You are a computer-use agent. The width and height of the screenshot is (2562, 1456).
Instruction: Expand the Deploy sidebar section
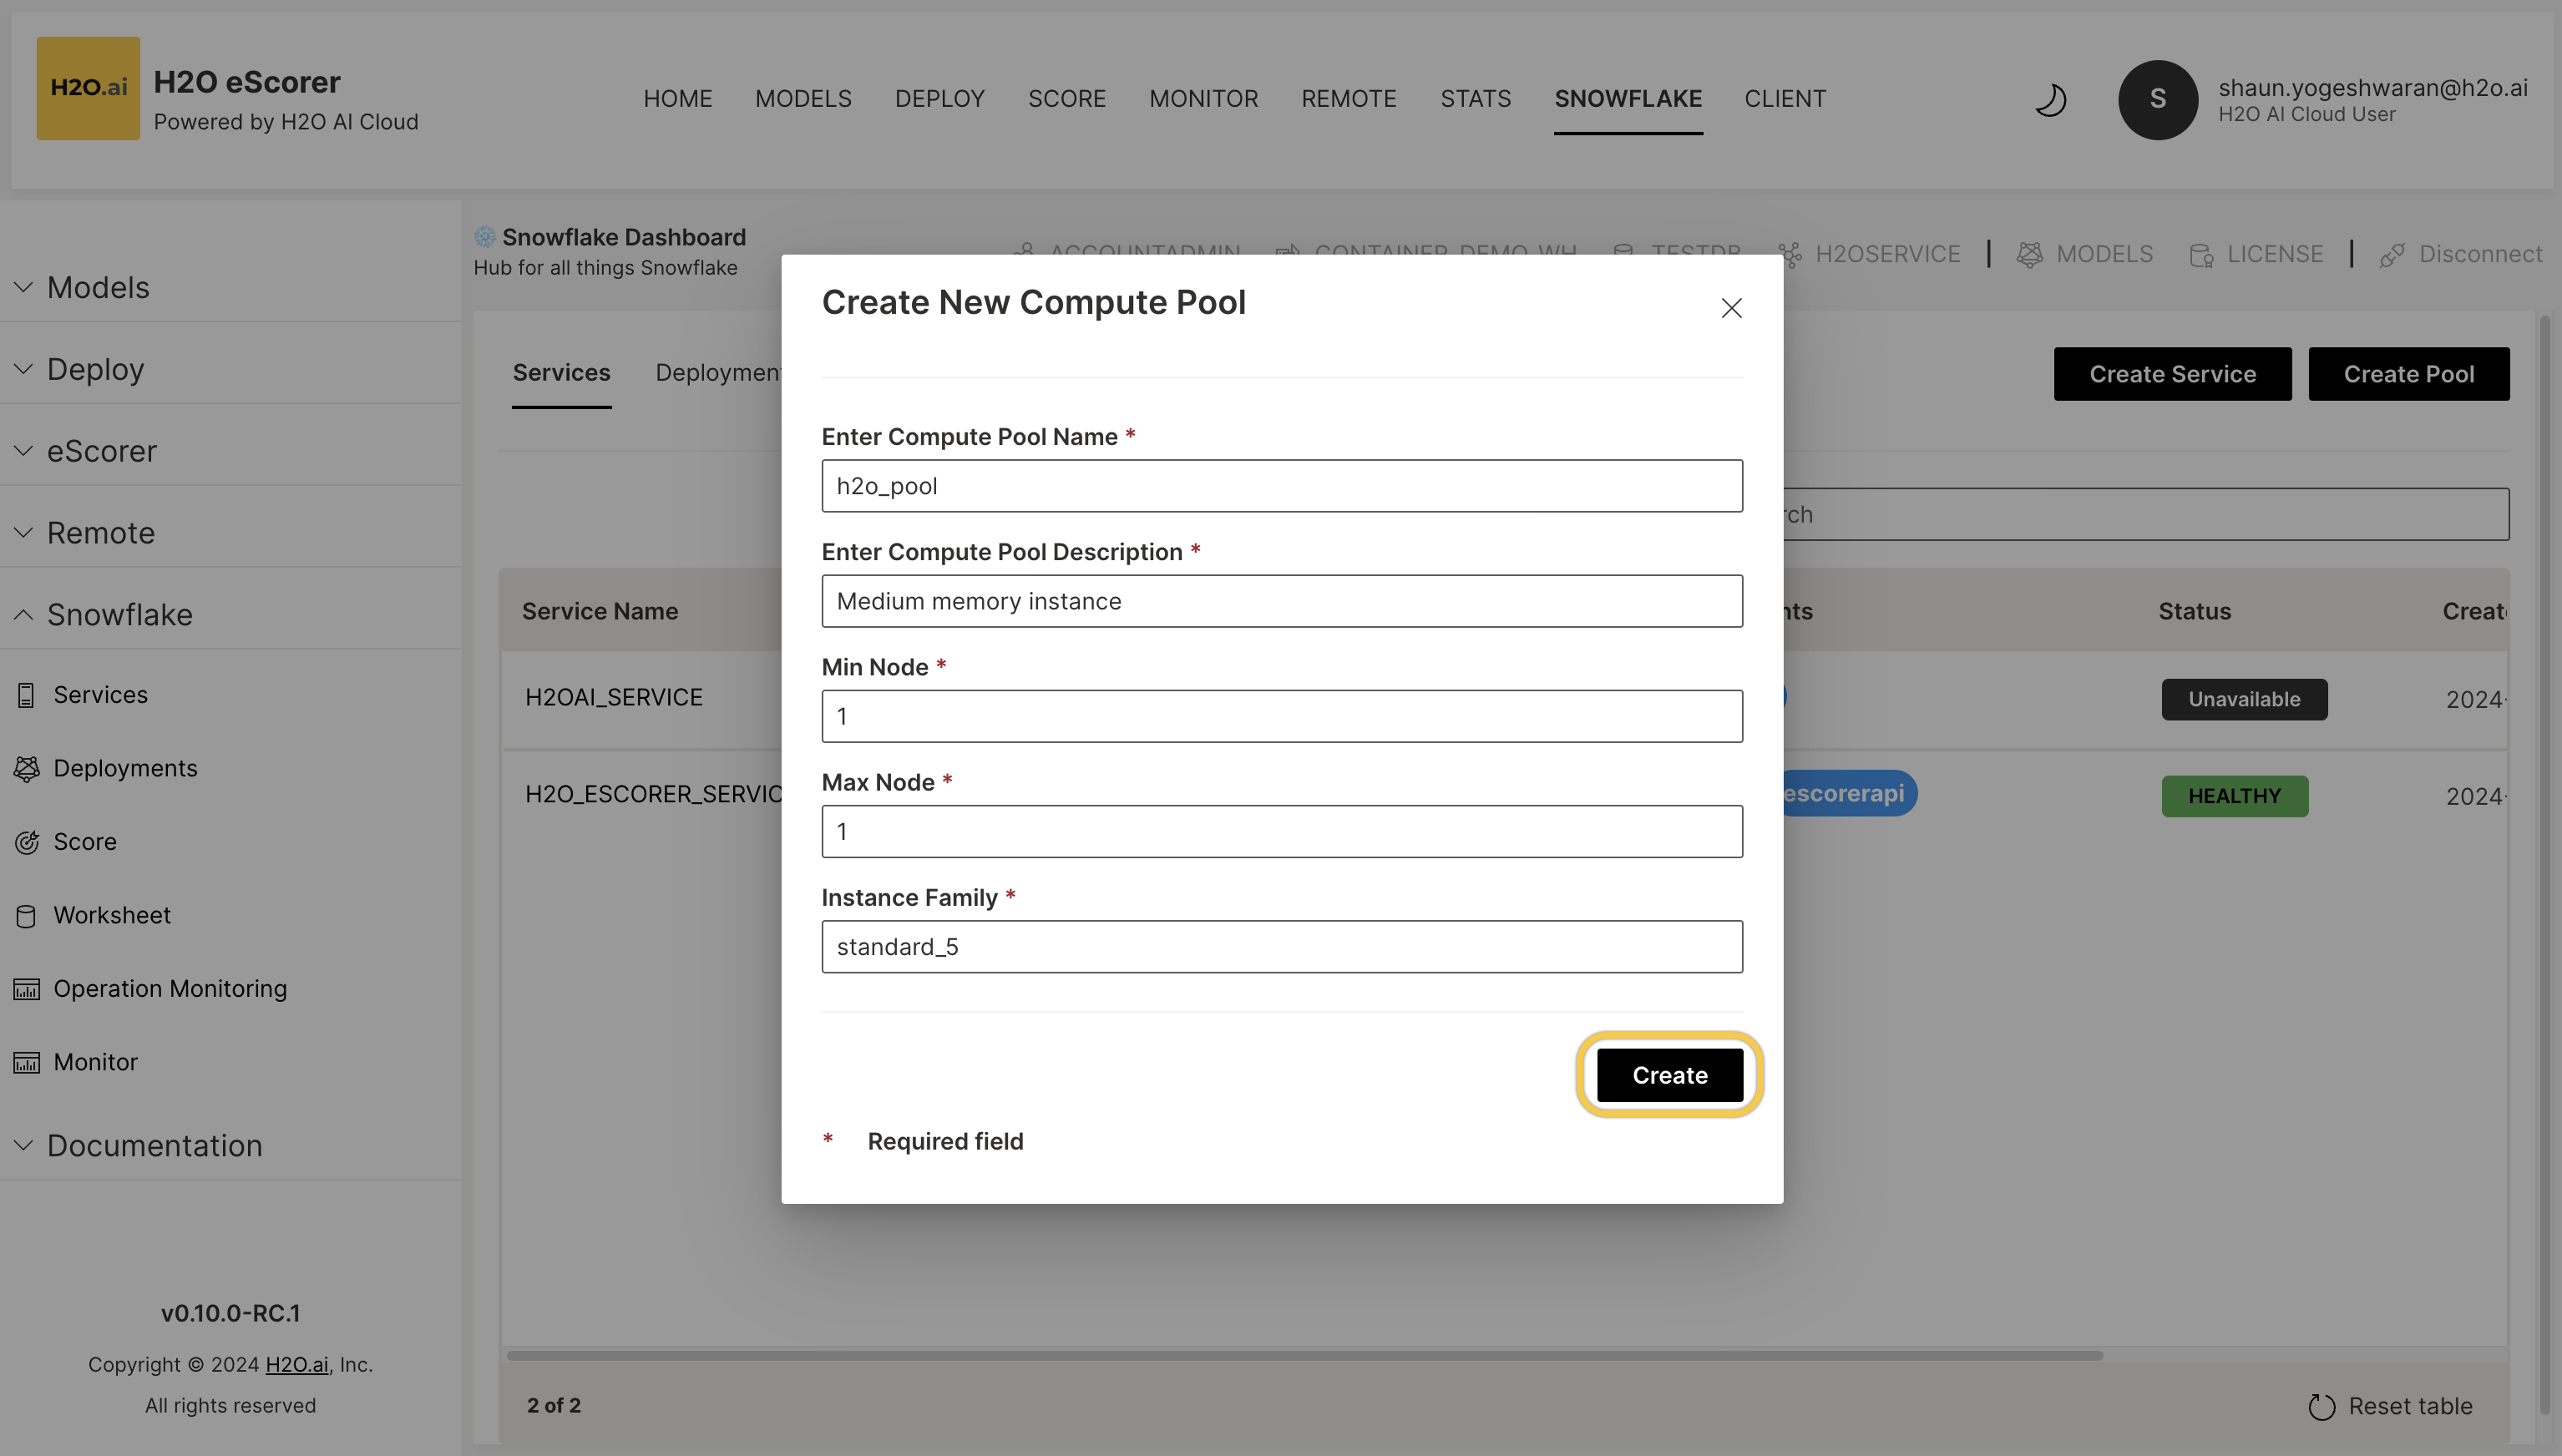[96, 369]
